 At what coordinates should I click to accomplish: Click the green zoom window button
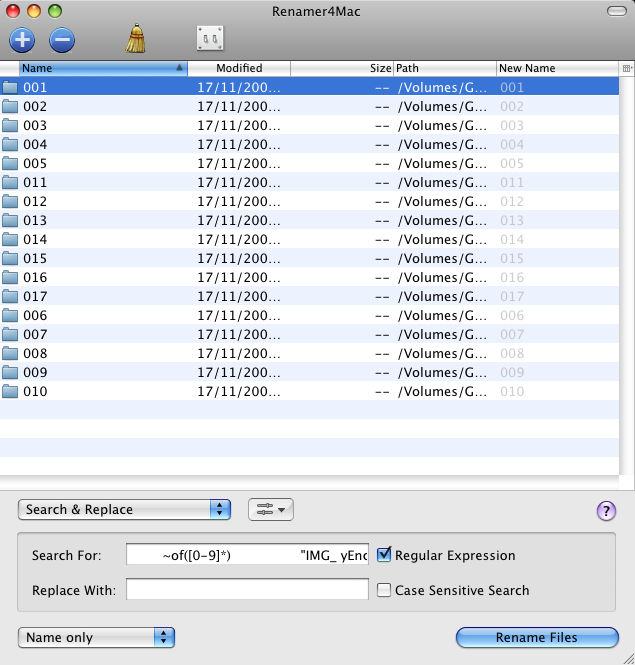coord(55,11)
